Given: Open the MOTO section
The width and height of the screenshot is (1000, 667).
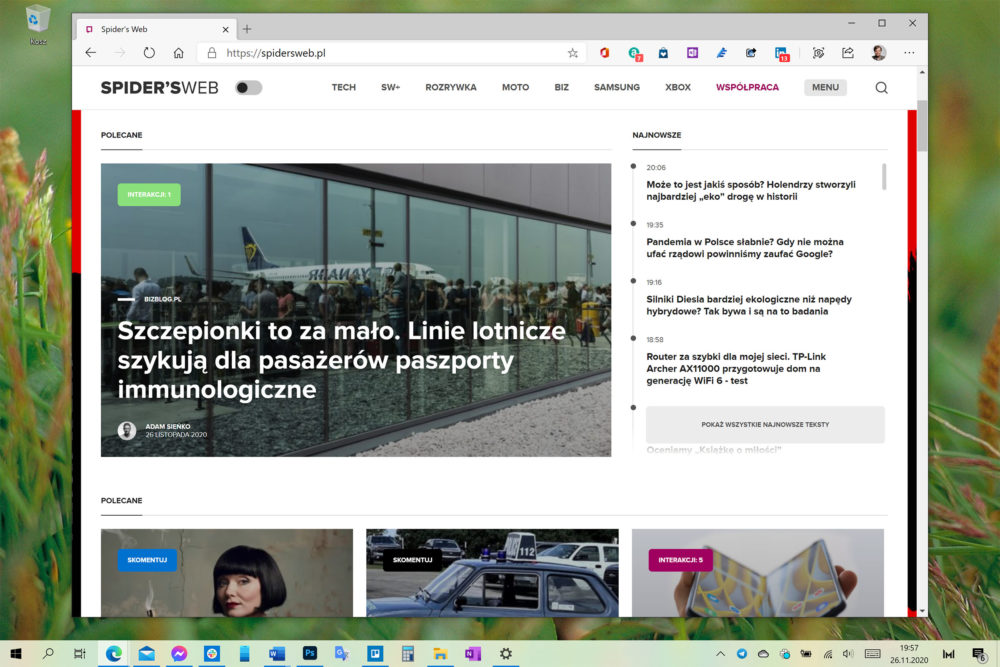Looking at the screenshot, I should (x=515, y=87).
